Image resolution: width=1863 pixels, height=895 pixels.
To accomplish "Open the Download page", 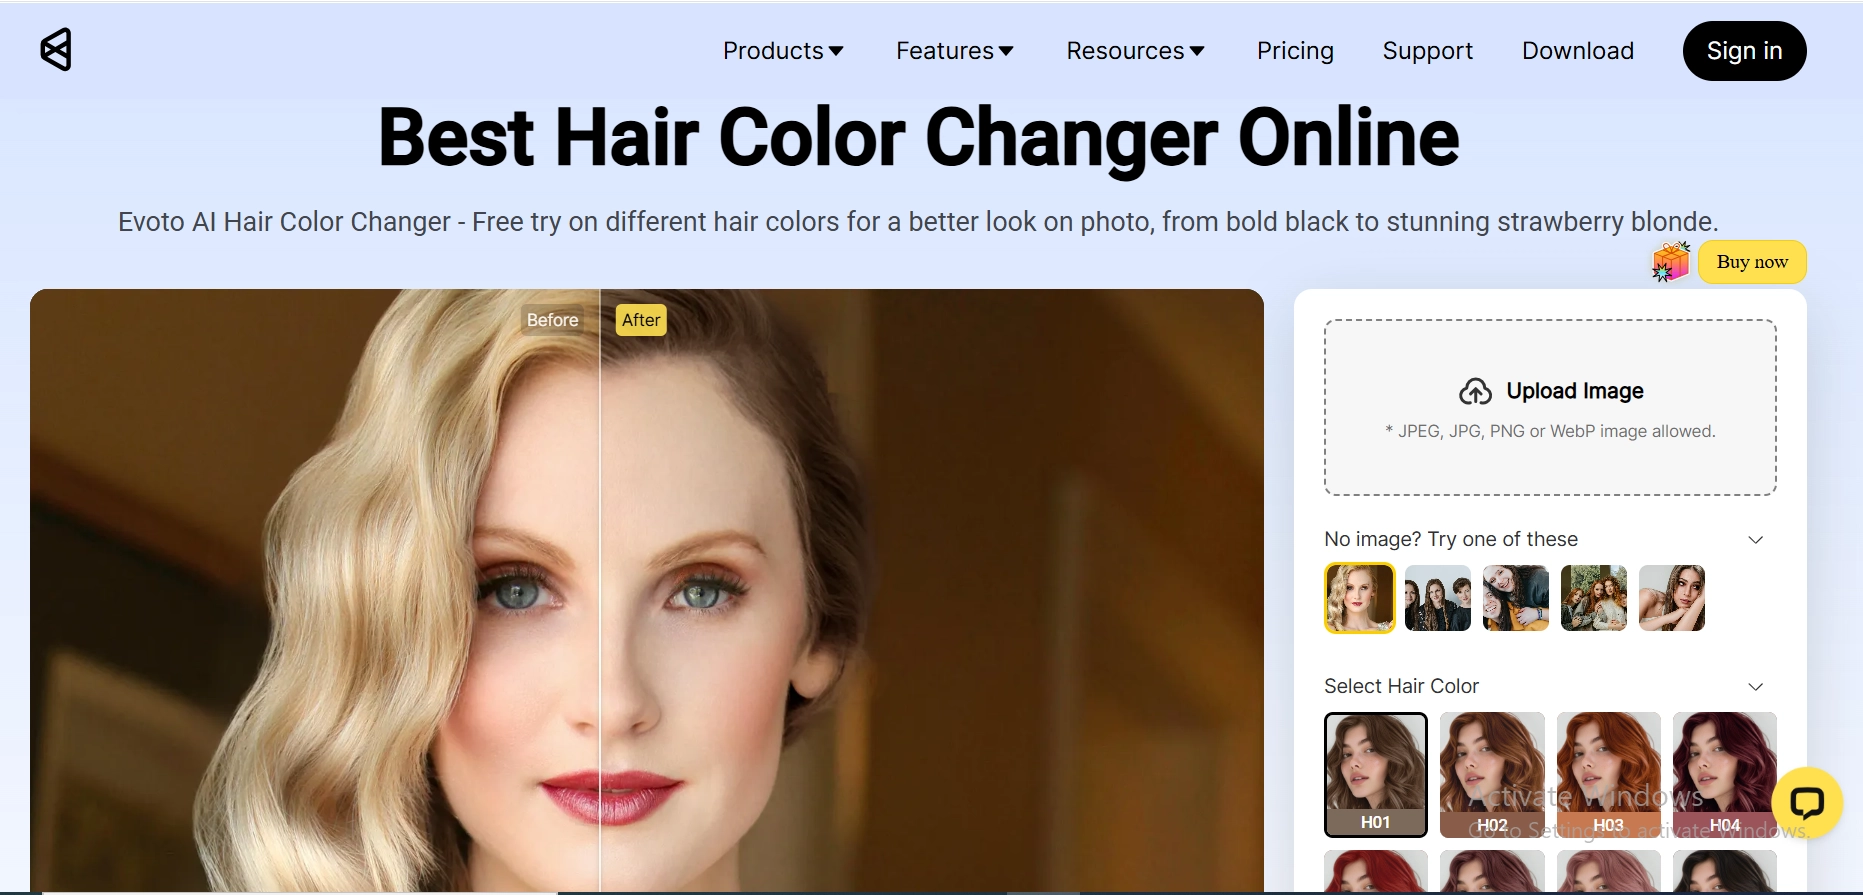I will 1577,51.
